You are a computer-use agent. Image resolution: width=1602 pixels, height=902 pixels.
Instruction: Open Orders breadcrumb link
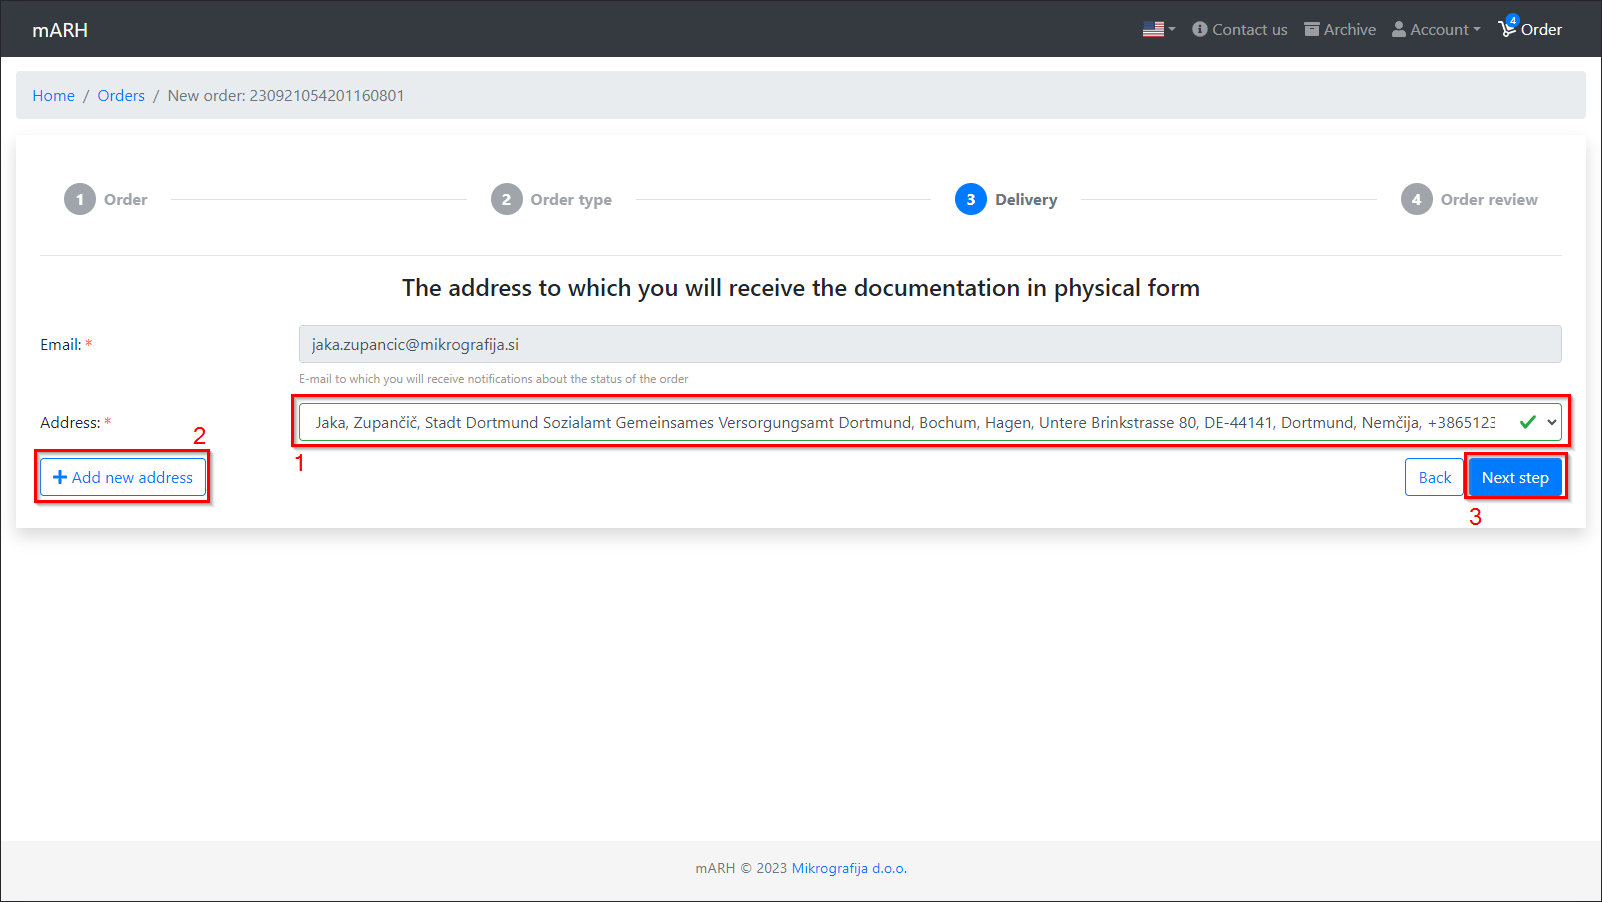121,96
